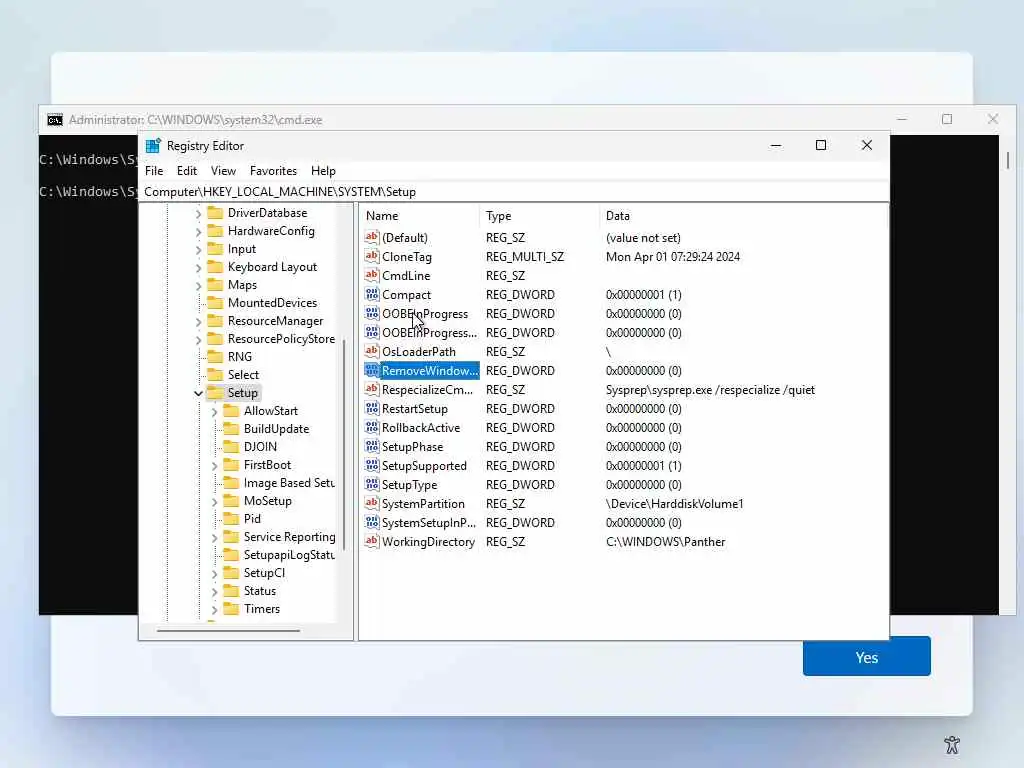
Task: Expand the SetupCI subkey
Action: 214,573
